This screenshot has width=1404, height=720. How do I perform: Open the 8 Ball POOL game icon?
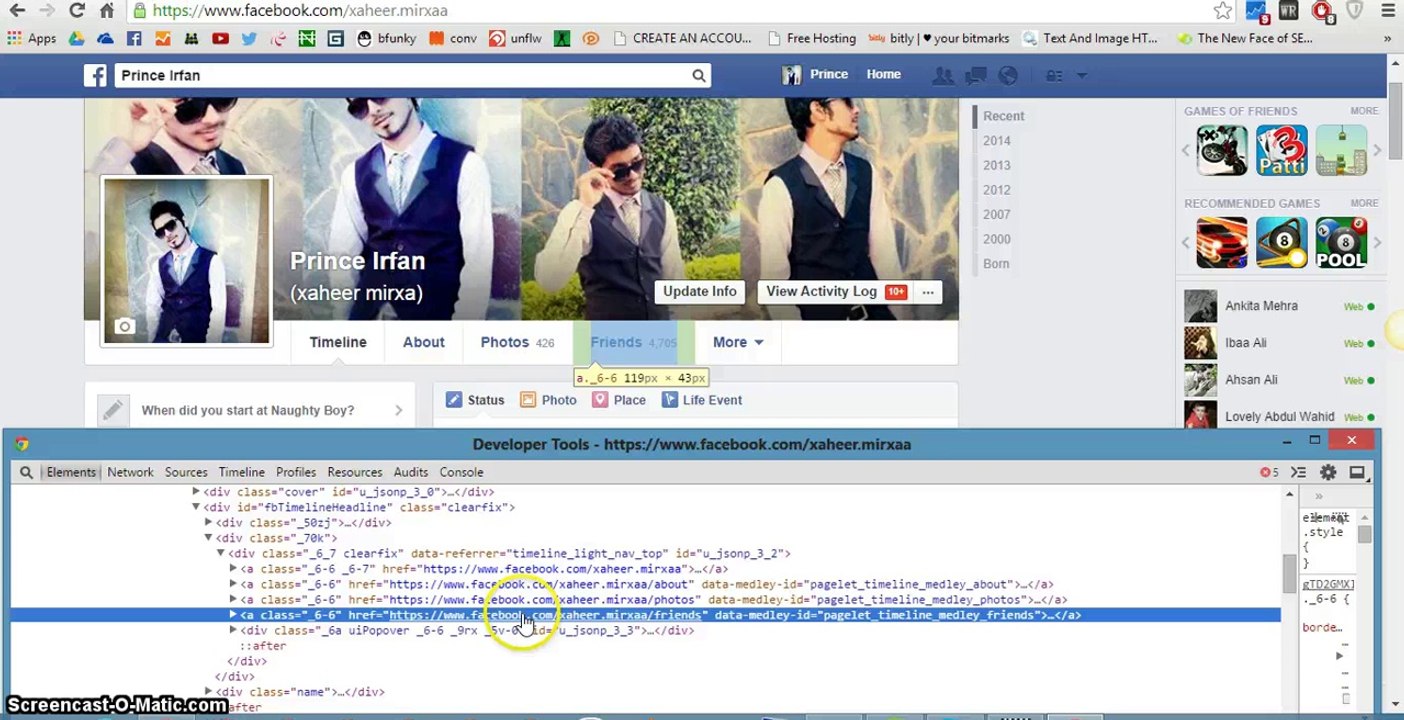[x=1340, y=243]
